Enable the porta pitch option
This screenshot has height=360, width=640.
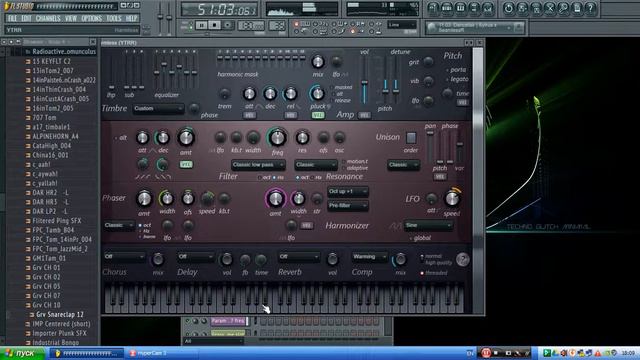pyautogui.click(x=457, y=70)
